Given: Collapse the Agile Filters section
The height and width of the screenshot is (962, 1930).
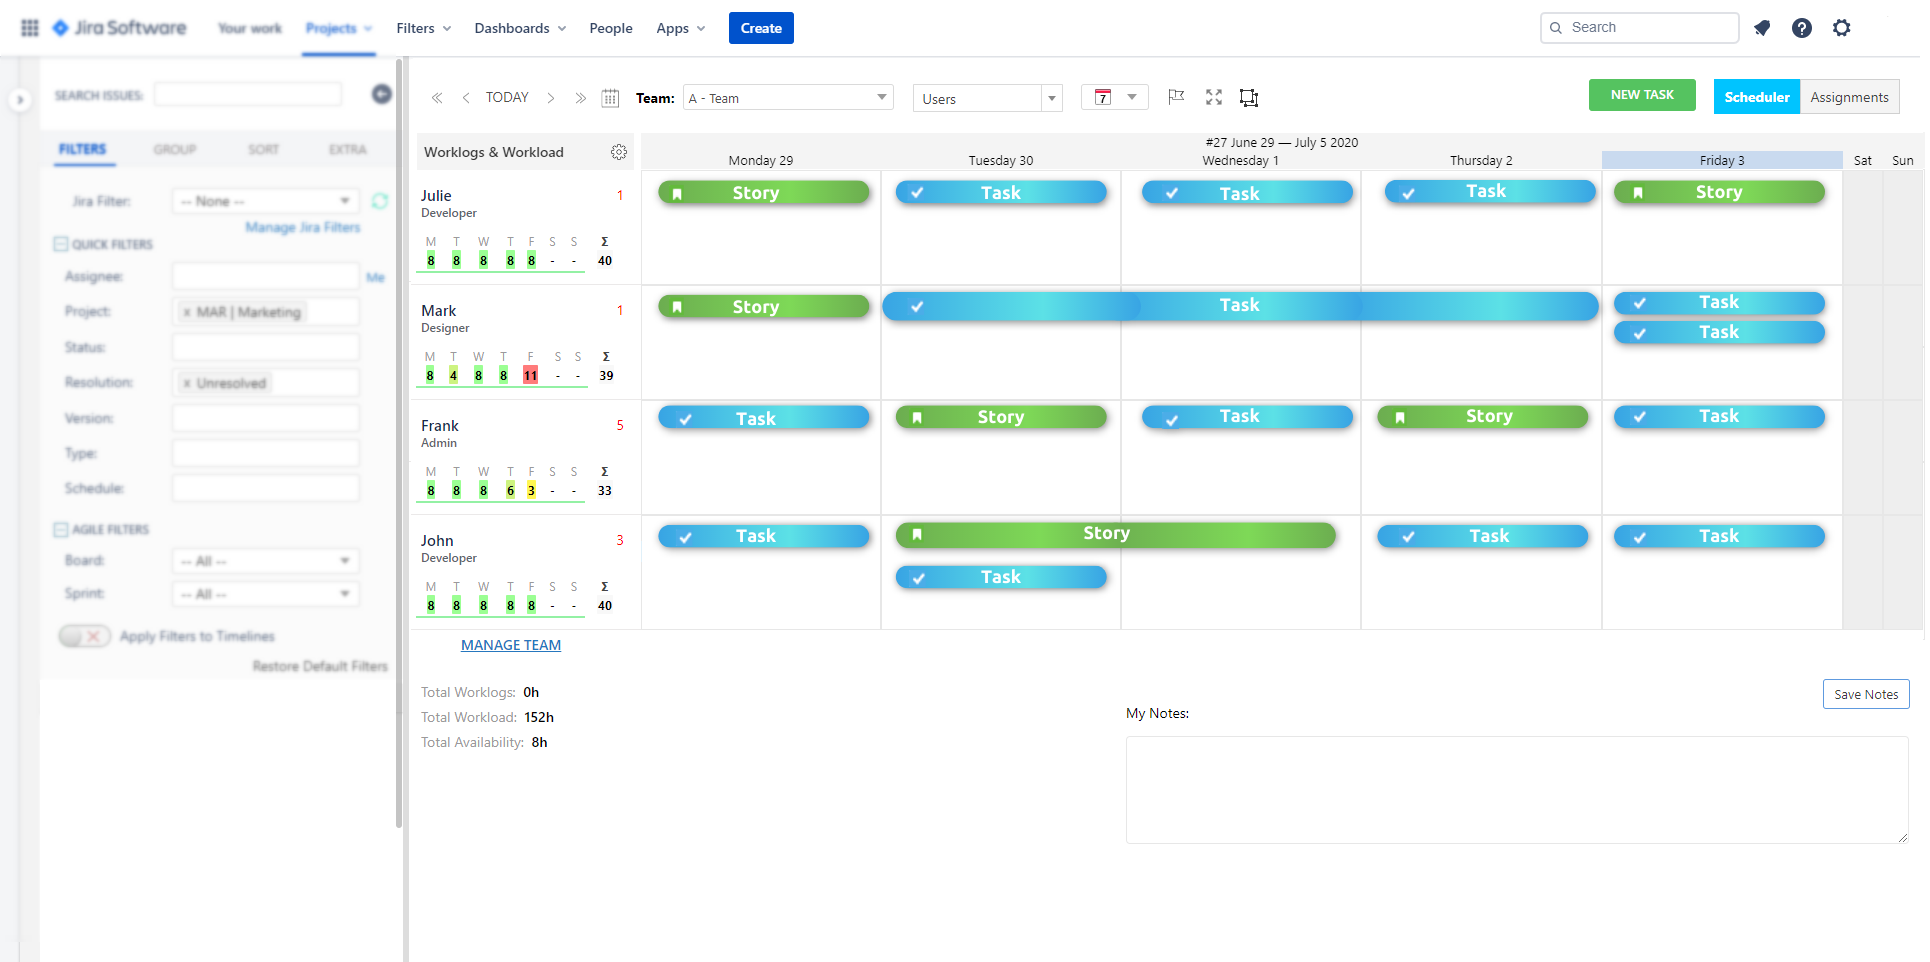Looking at the screenshot, I should point(61,529).
